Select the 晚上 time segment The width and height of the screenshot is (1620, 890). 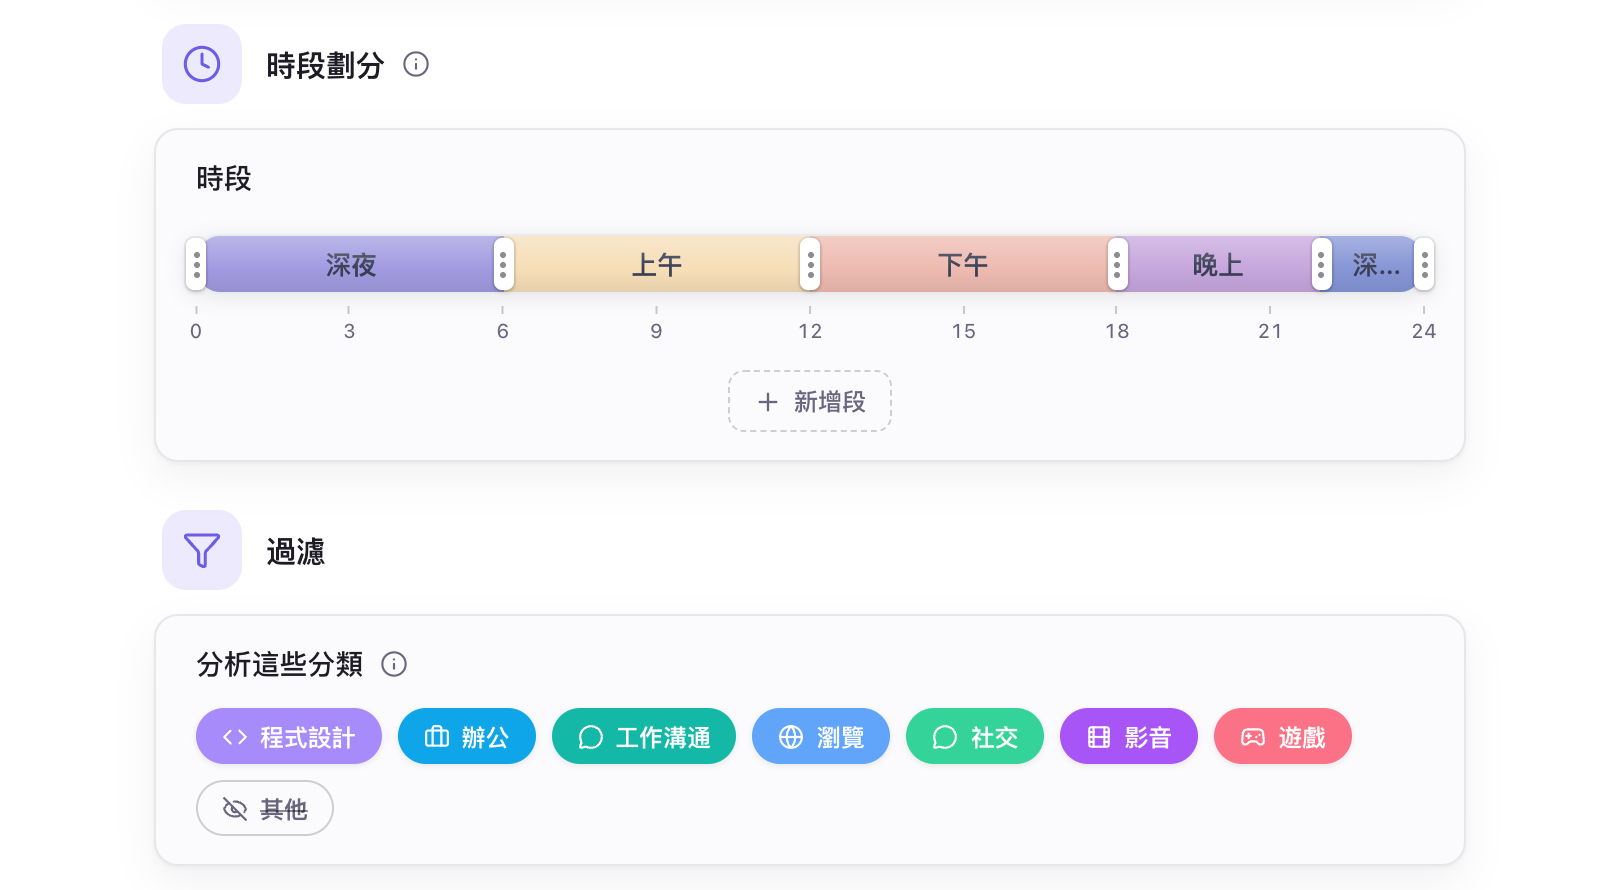[x=1219, y=264]
